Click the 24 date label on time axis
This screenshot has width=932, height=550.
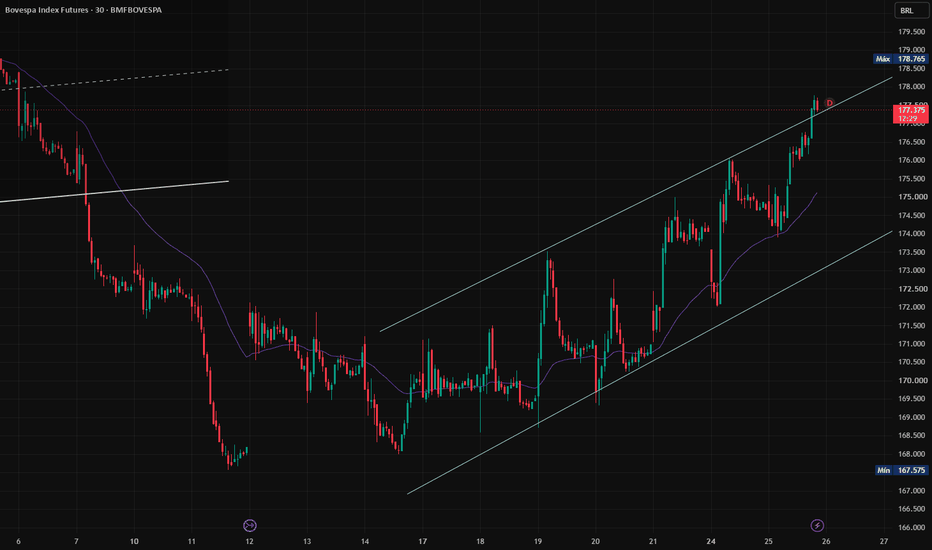click(x=711, y=541)
